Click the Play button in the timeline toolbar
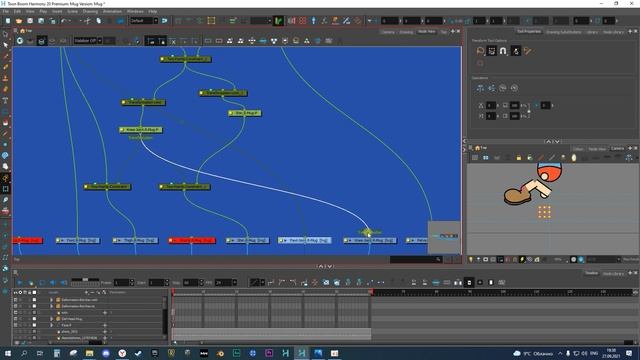The height and width of the screenshot is (360, 640). pos(20,282)
